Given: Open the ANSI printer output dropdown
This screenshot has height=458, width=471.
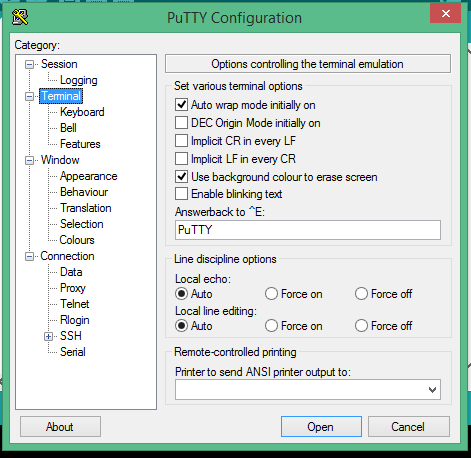Looking at the screenshot, I should coord(432,389).
